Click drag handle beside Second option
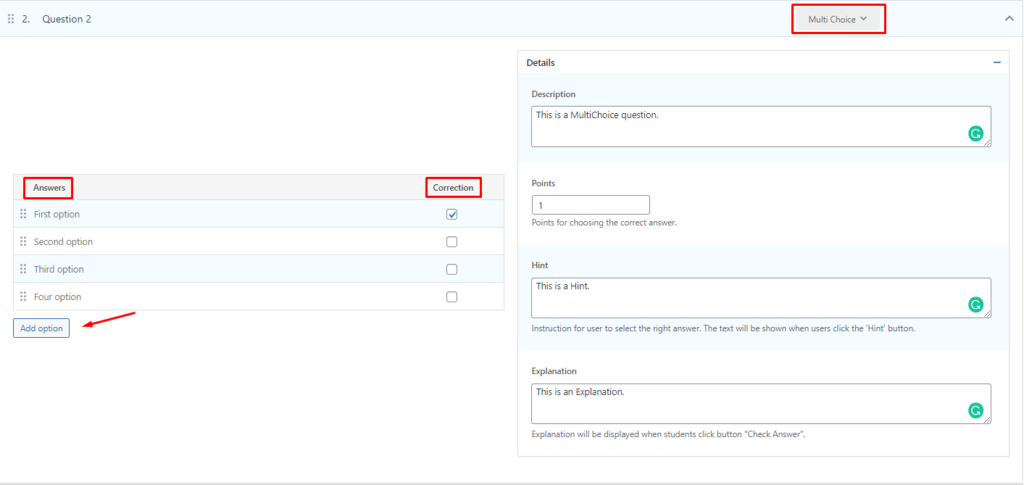This screenshot has width=1024, height=485. pyautogui.click(x=23, y=242)
